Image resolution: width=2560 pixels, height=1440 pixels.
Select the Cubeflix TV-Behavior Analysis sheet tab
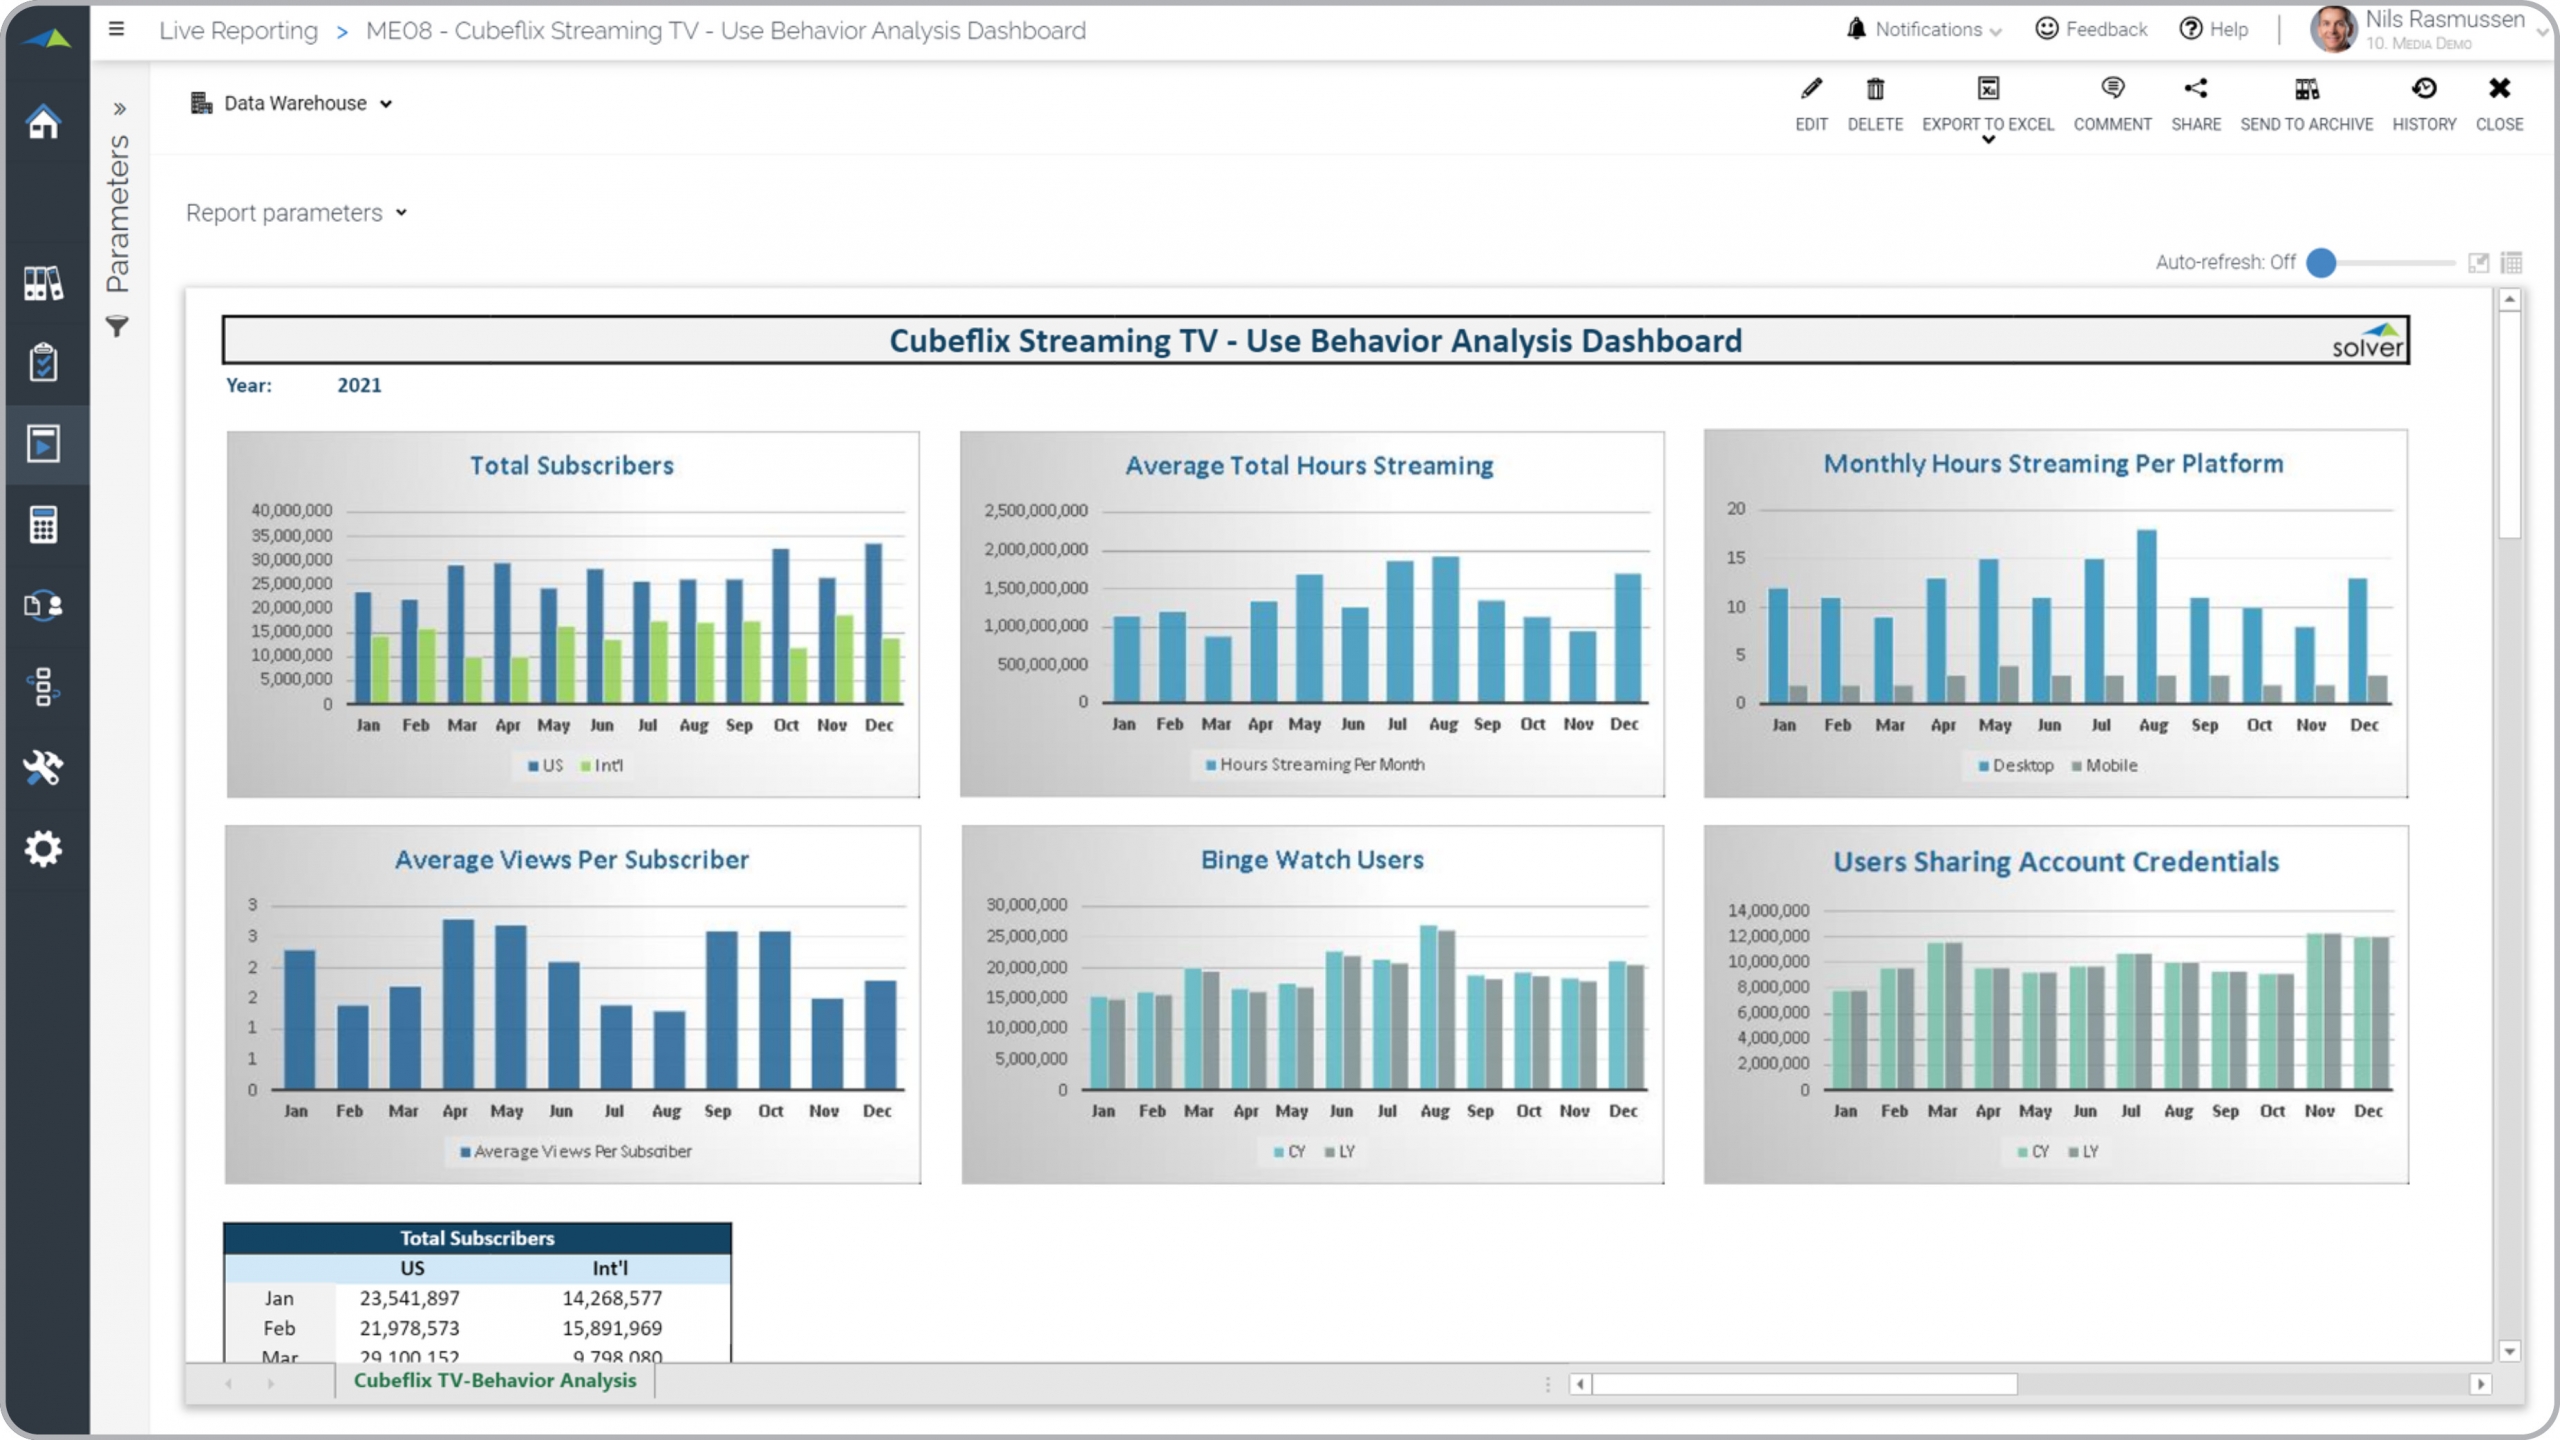[x=494, y=1380]
